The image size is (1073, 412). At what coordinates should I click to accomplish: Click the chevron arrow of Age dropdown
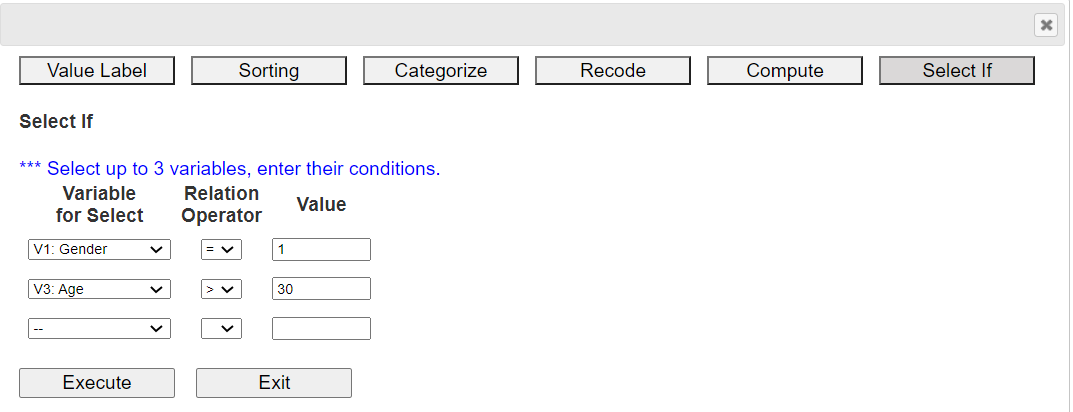click(156, 289)
